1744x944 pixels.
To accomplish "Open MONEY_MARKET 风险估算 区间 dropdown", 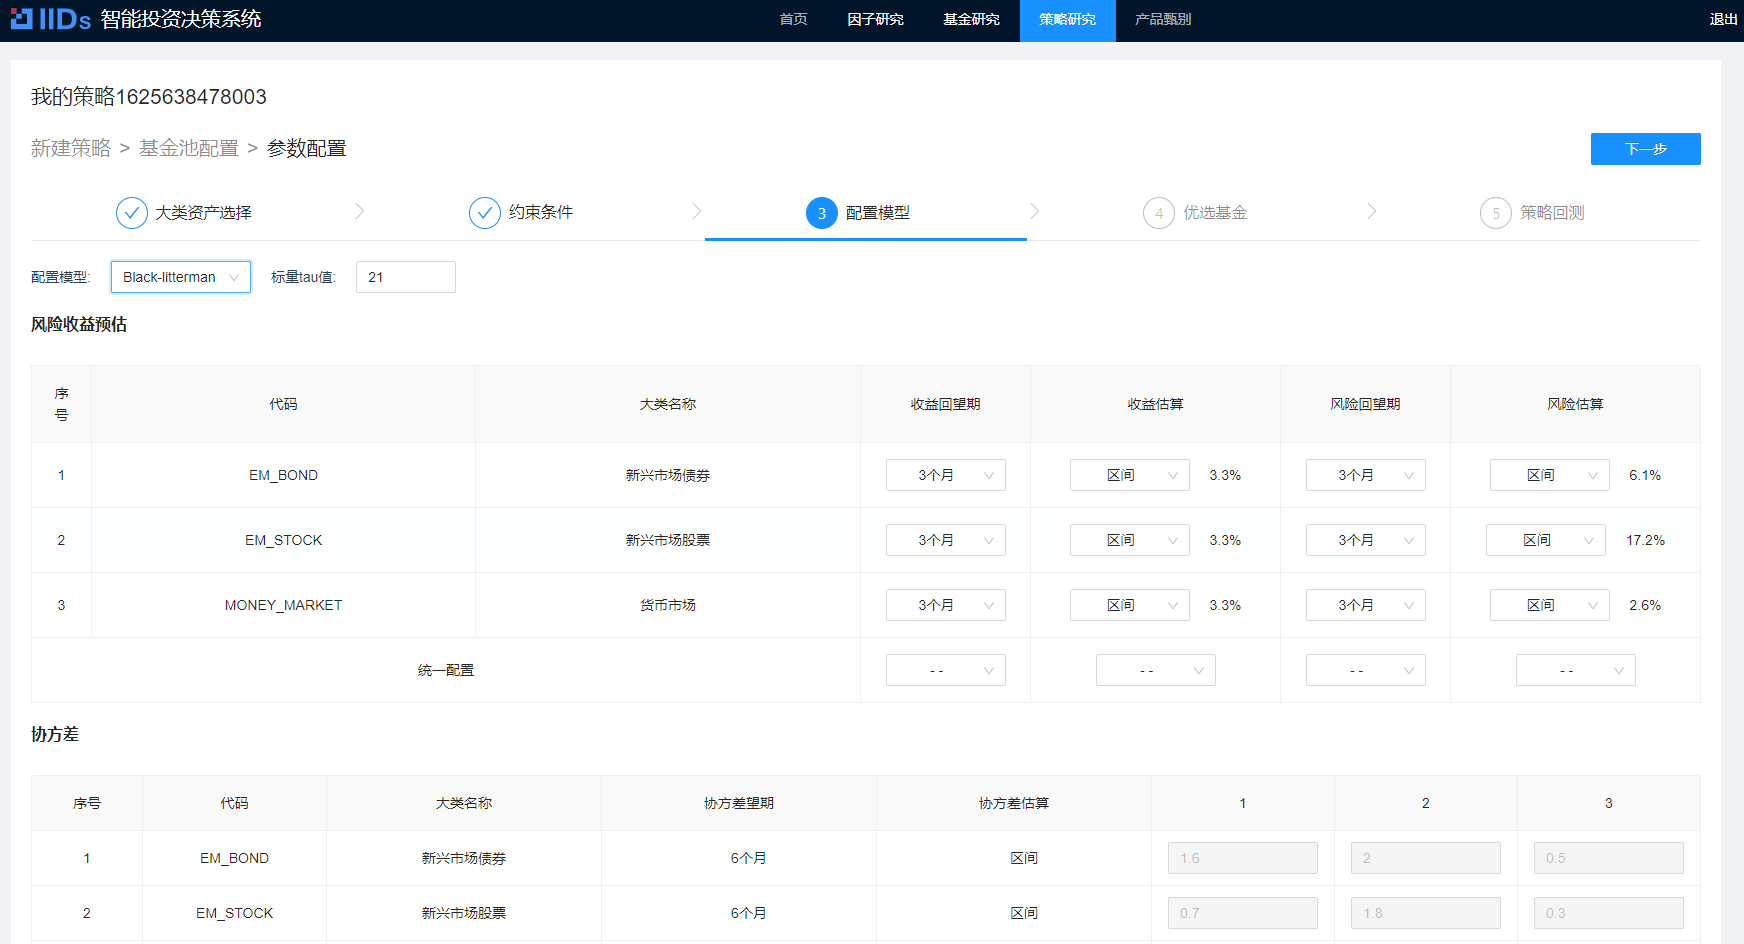I will click(x=1550, y=605).
